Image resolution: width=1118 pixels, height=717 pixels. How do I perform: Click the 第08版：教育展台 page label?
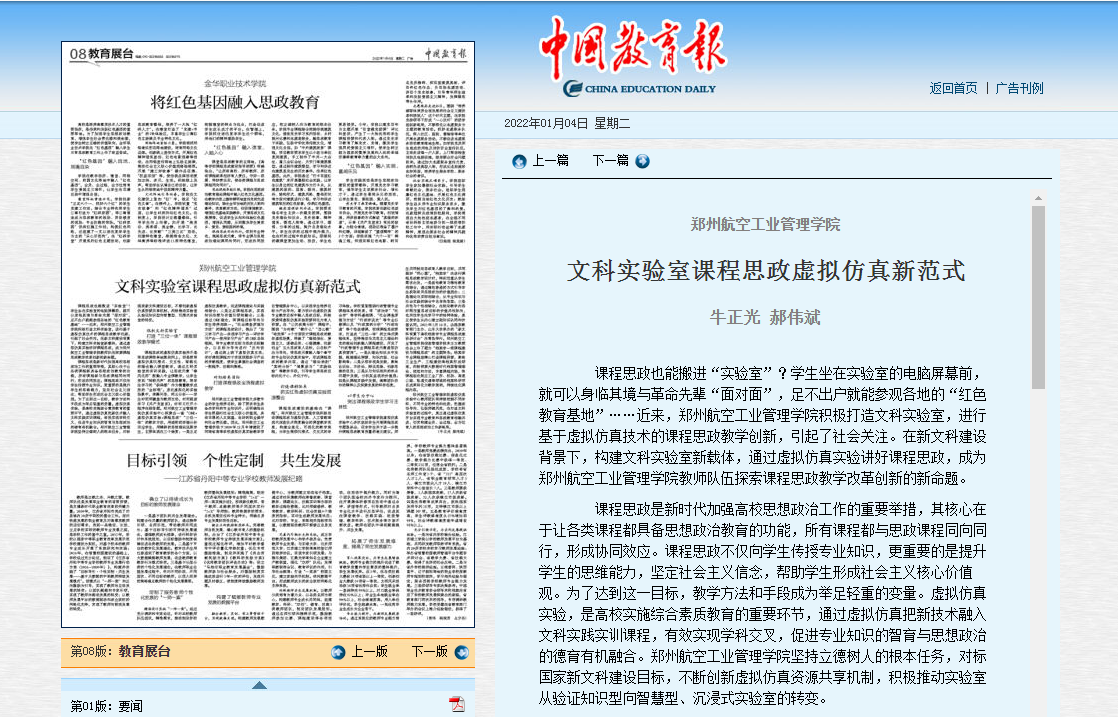coord(120,651)
